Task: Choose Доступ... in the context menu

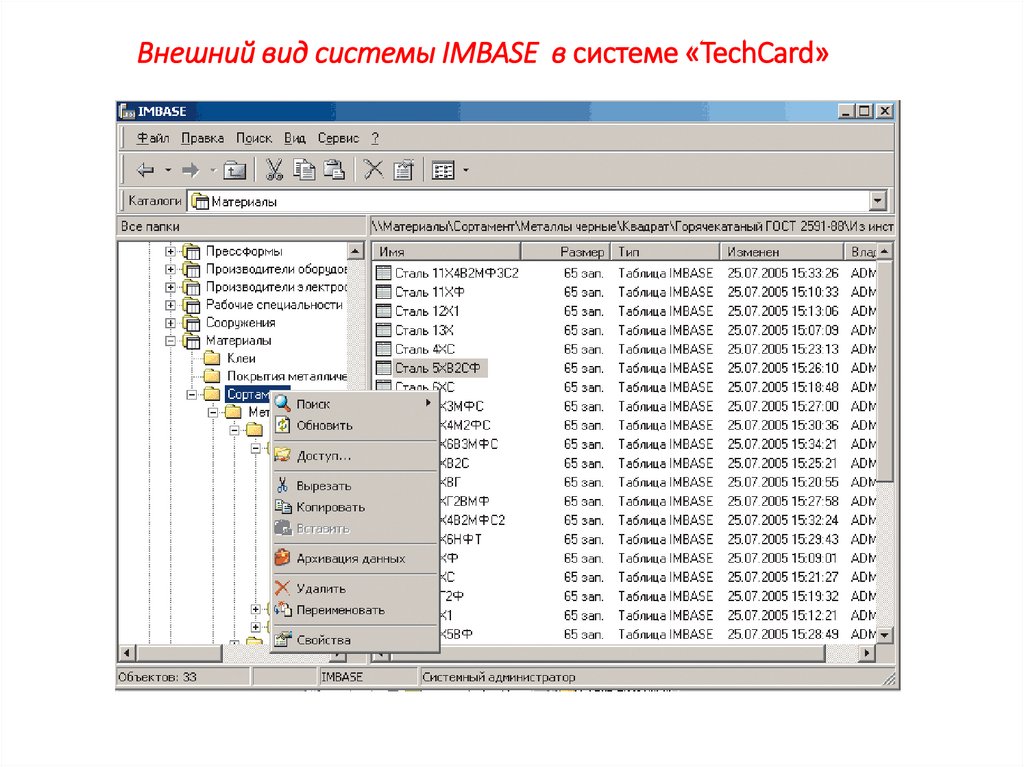Action: click(x=354, y=456)
